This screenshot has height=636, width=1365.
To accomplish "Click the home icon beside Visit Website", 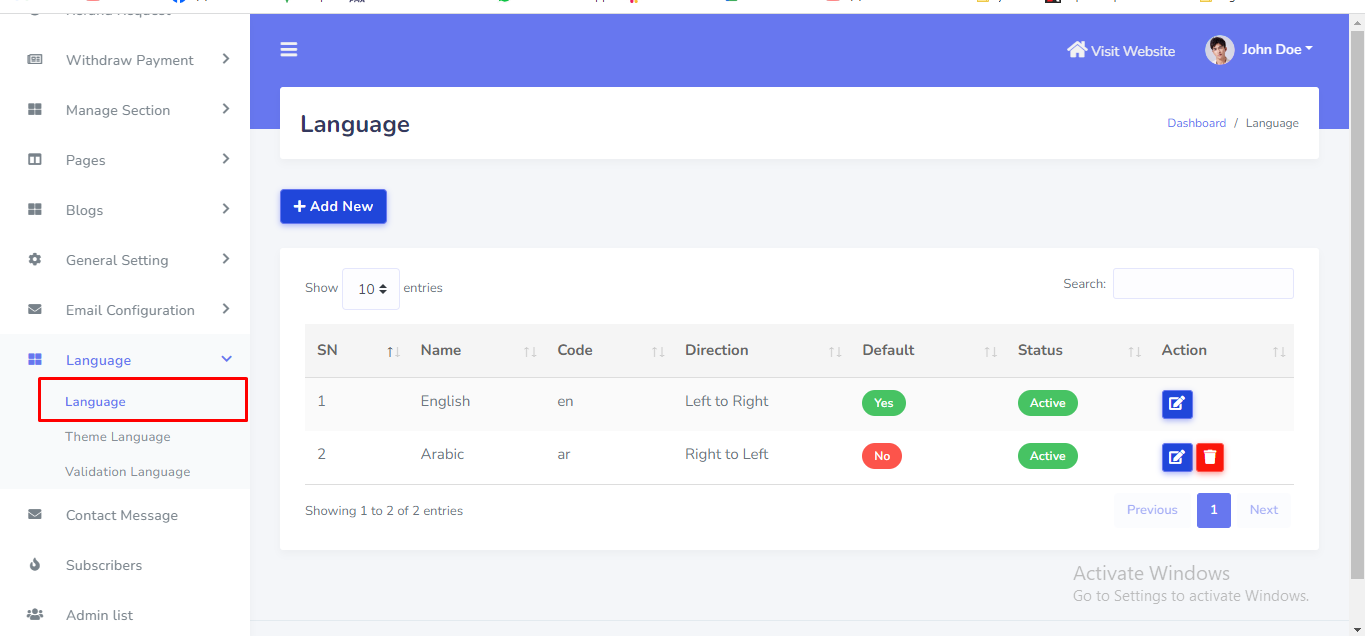I will 1076,50.
